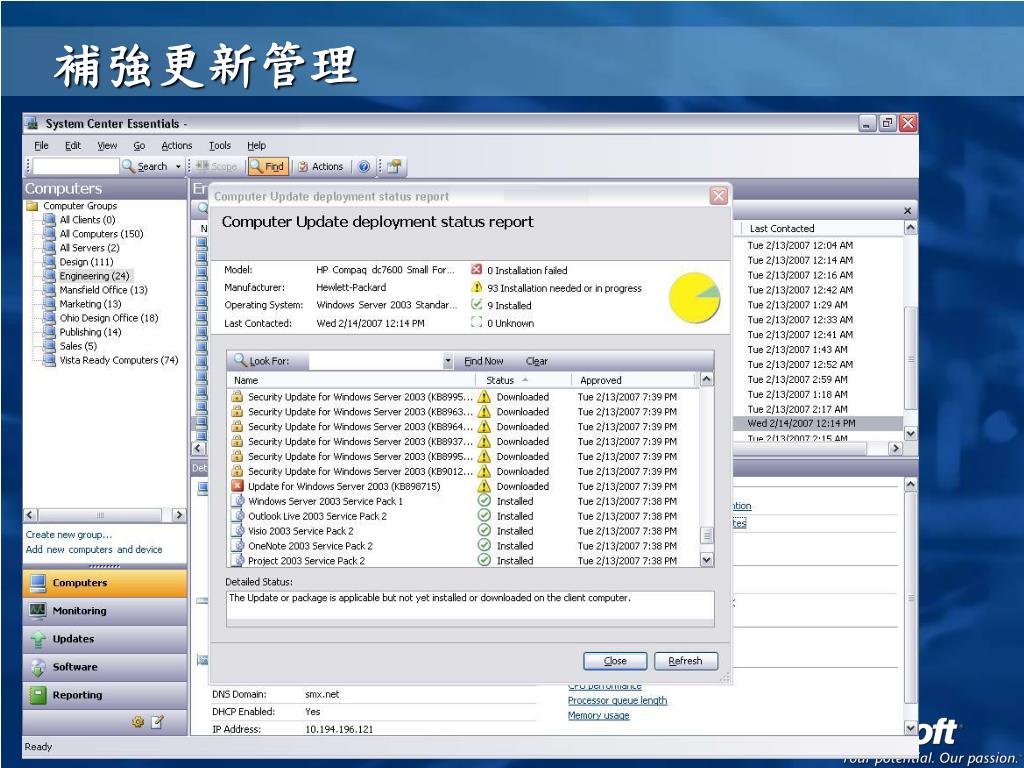The width and height of the screenshot is (1024, 768).
Task: Sort the list by the Approved column
Action: (632, 380)
